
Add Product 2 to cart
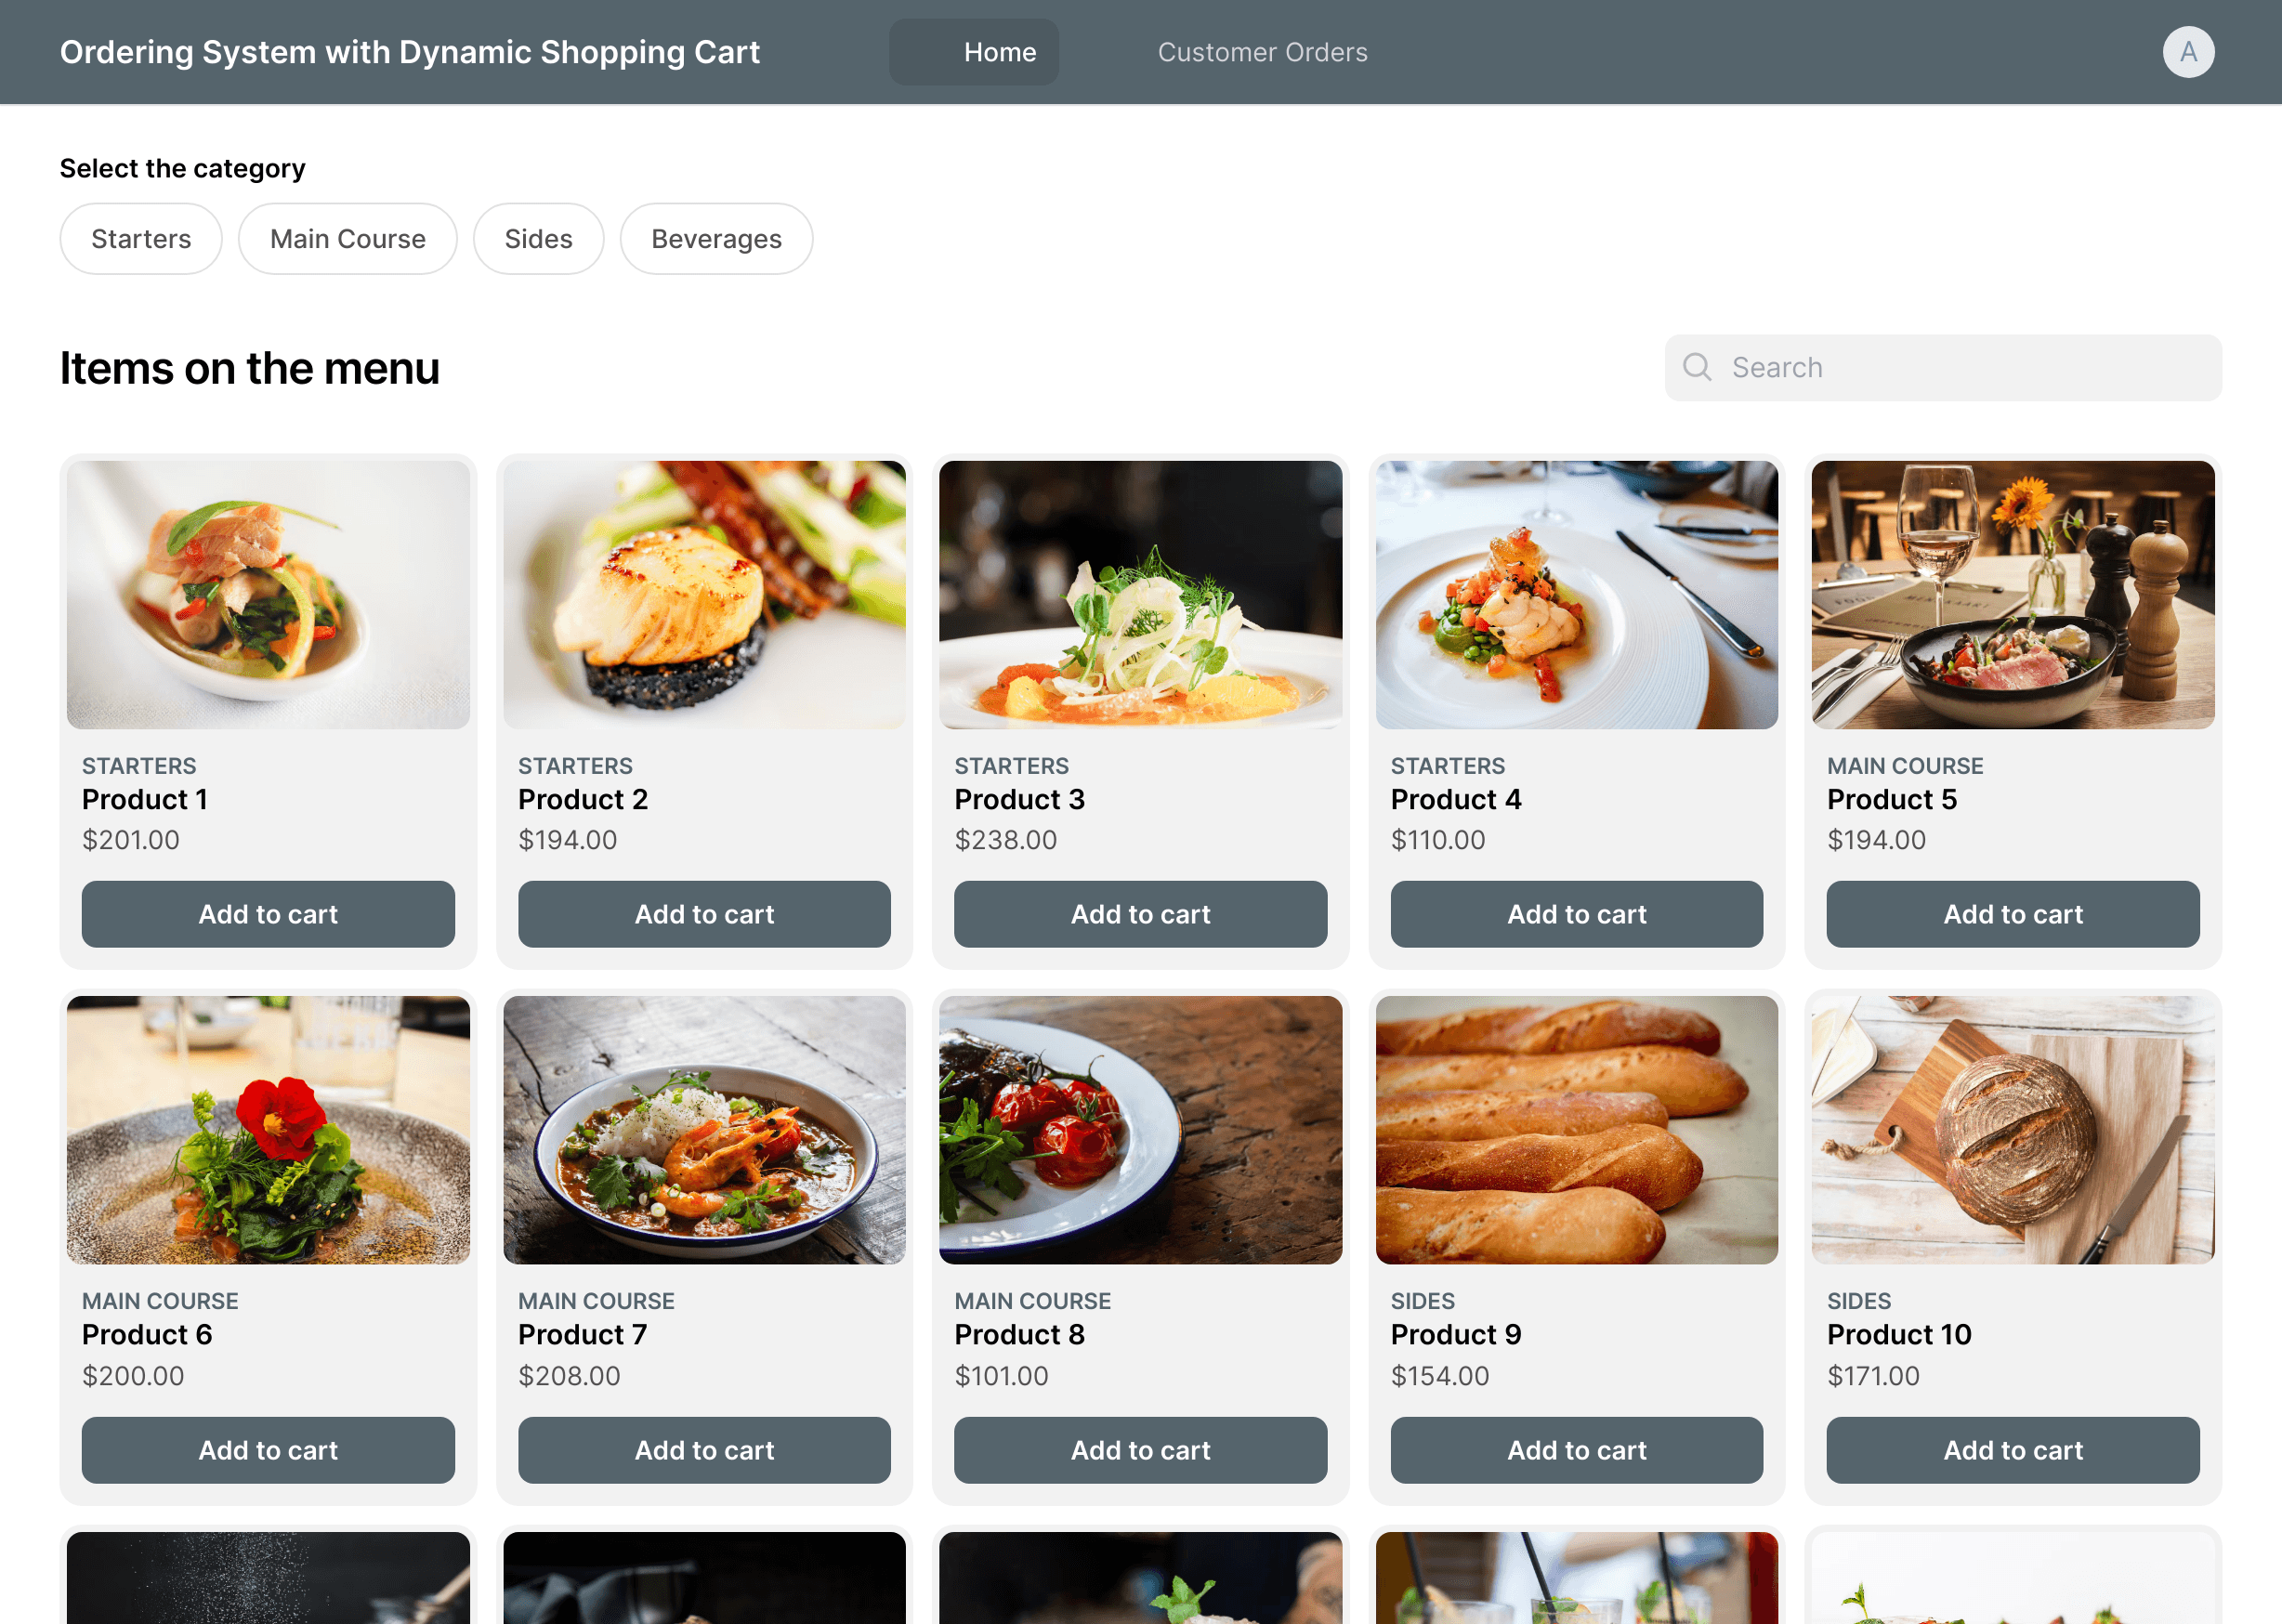[704, 914]
